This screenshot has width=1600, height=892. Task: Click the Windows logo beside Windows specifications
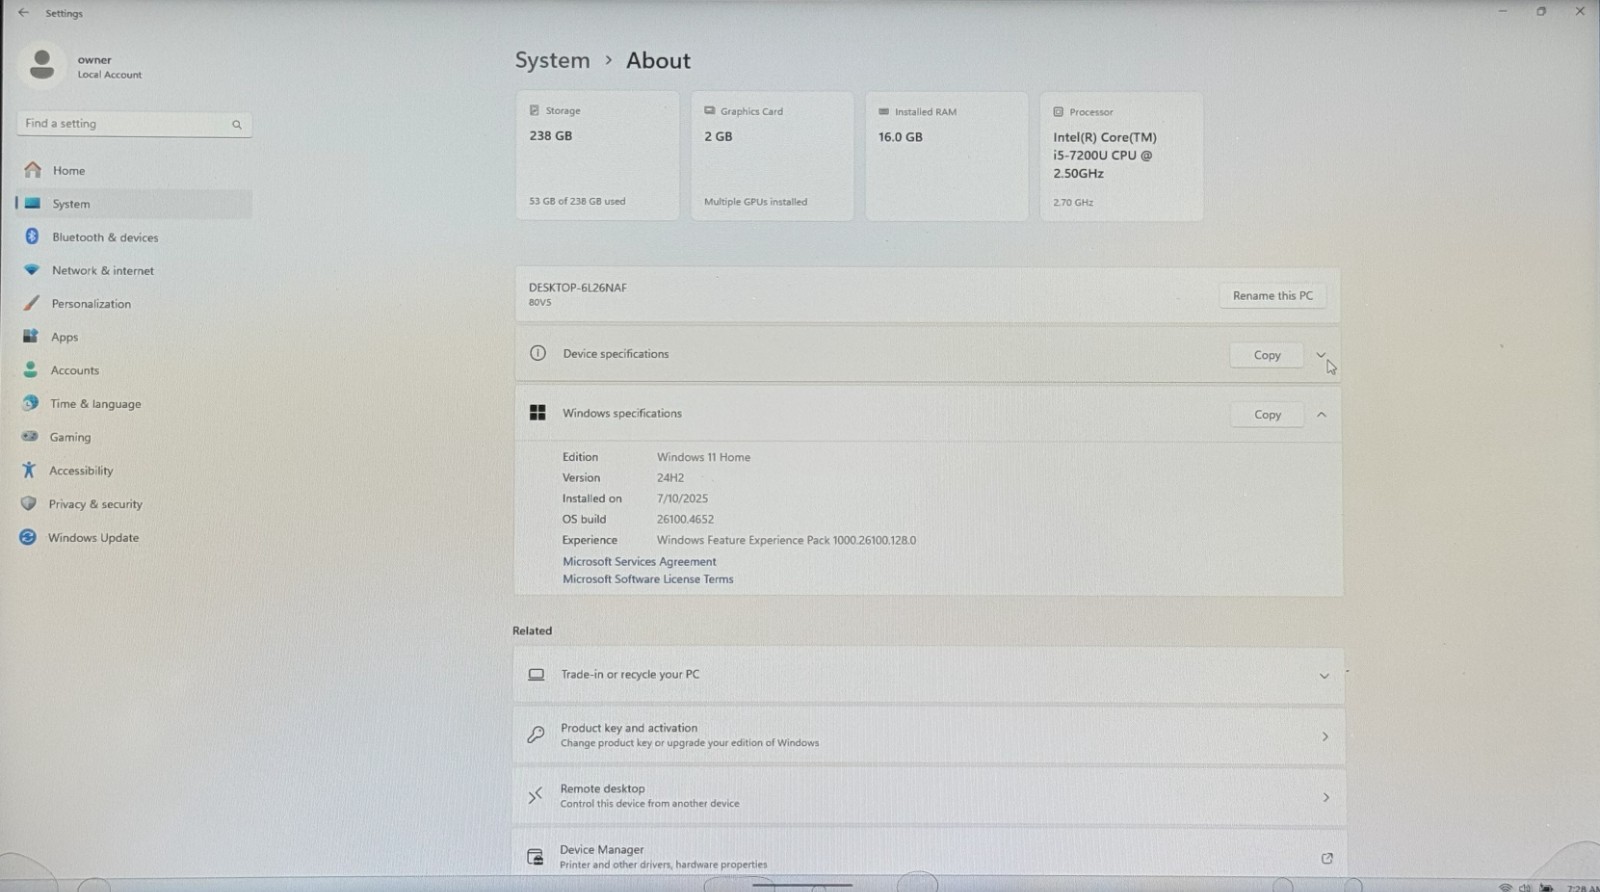[x=538, y=412]
